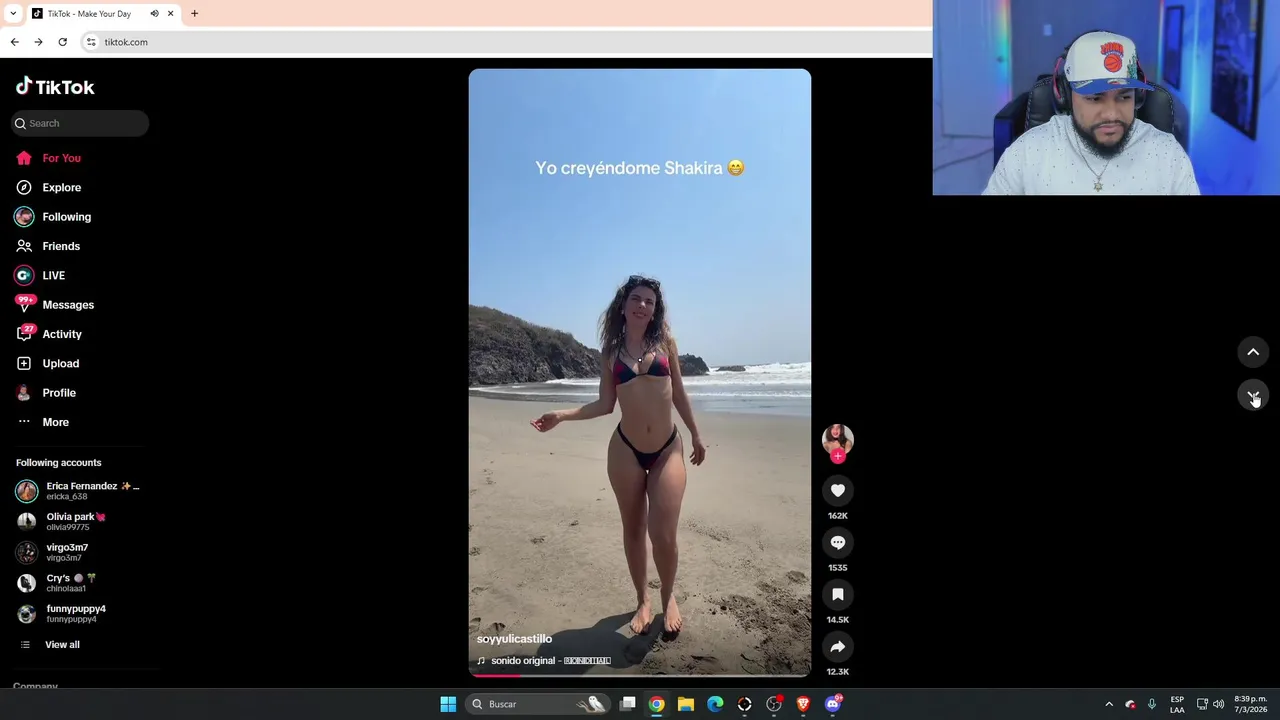Open a new browser tab

[194, 14]
